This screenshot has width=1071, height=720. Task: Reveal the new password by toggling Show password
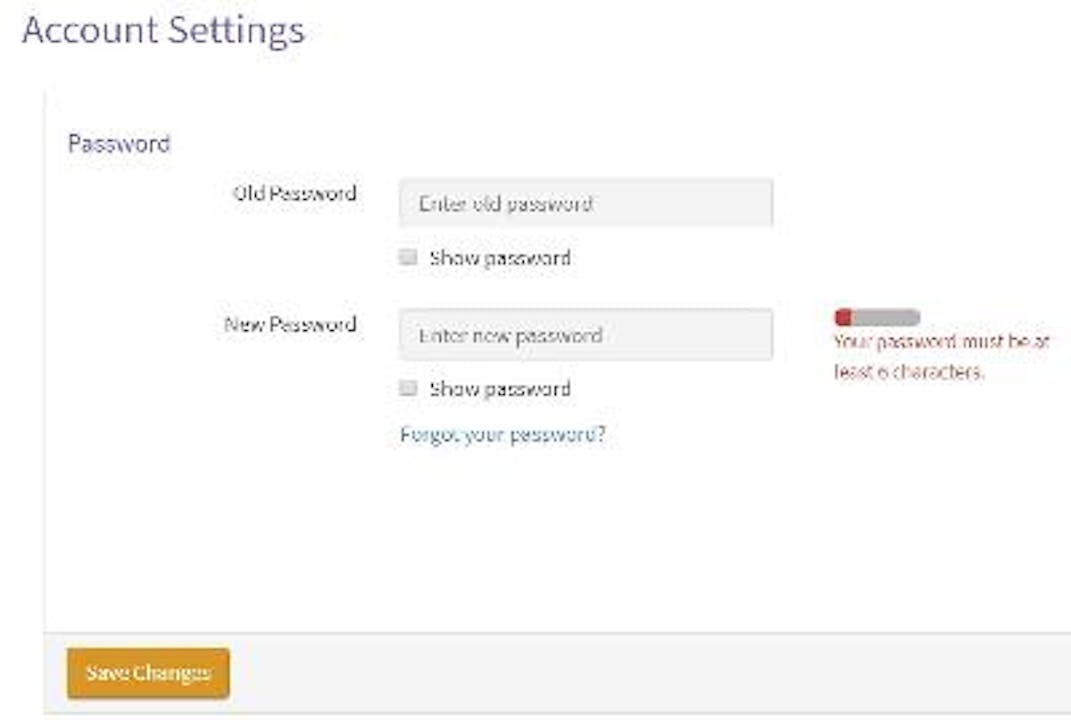[x=408, y=388]
